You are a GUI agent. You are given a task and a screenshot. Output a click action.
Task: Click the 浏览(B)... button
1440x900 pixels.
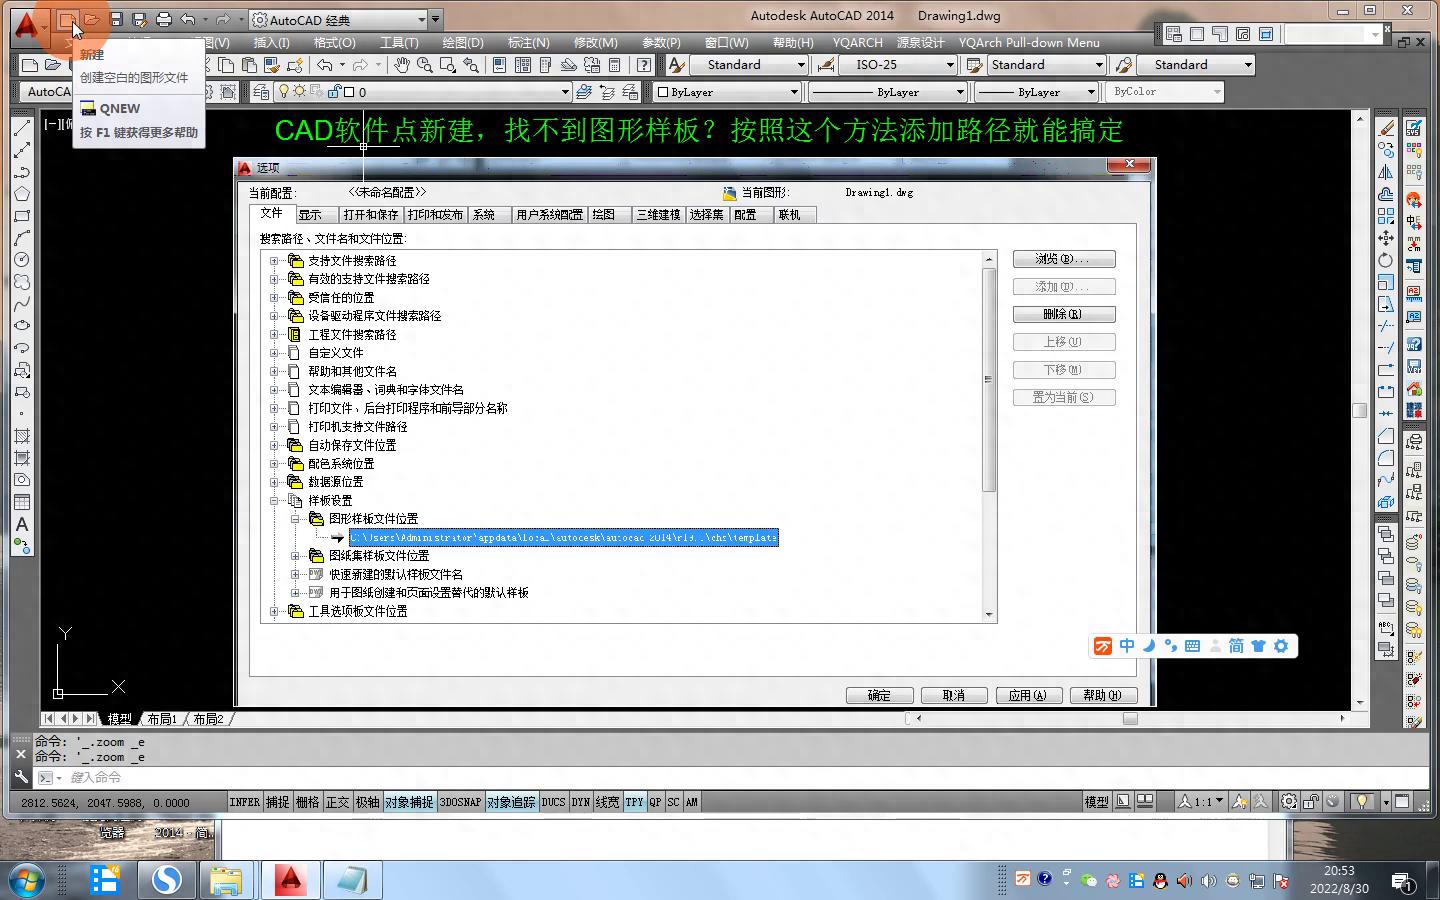[1063, 259]
